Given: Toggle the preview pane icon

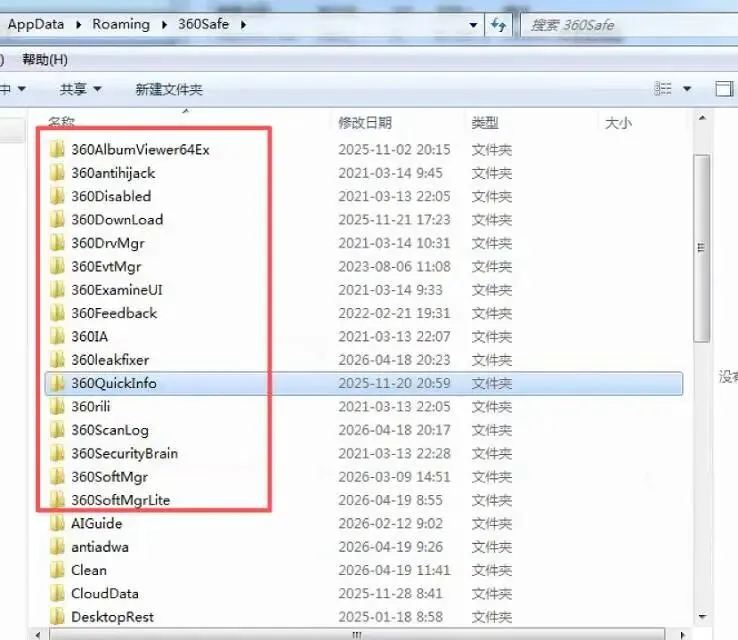Looking at the screenshot, I should [x=724, y=88].
